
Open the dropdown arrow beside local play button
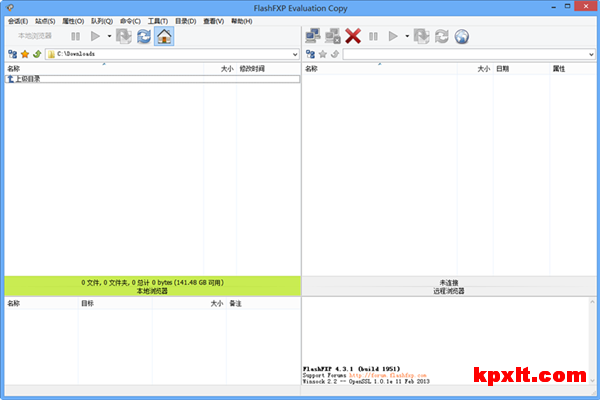pyautogui.click(x=109, y=36)
